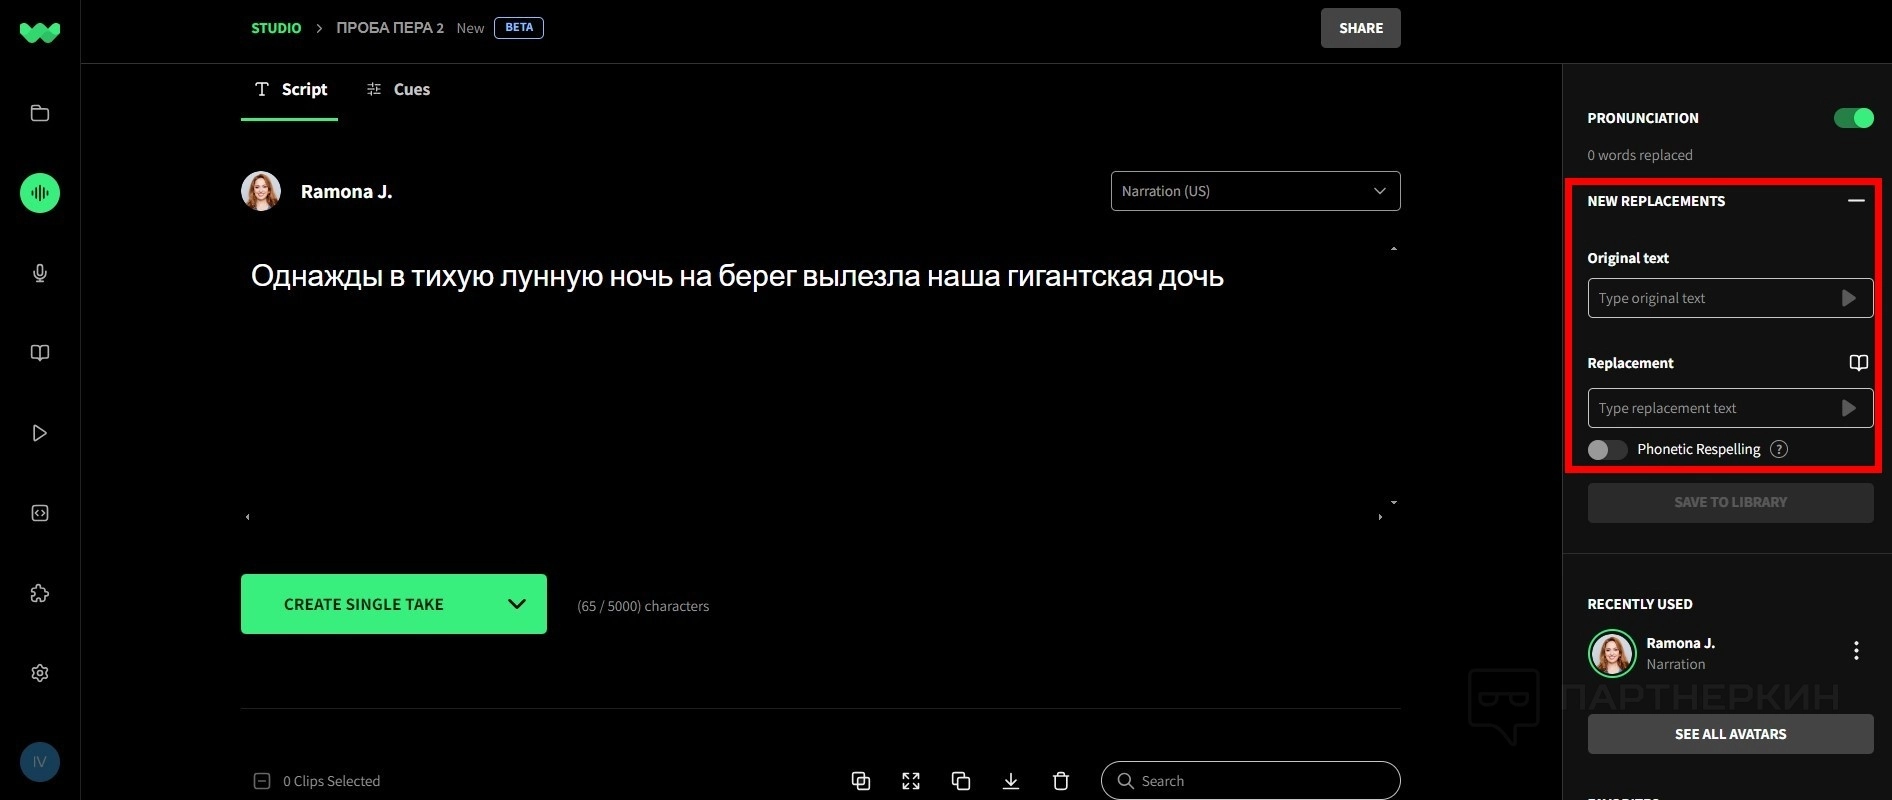
Task: Click the fullscreen expand icon in toolbar
Action: coord(911,781)
